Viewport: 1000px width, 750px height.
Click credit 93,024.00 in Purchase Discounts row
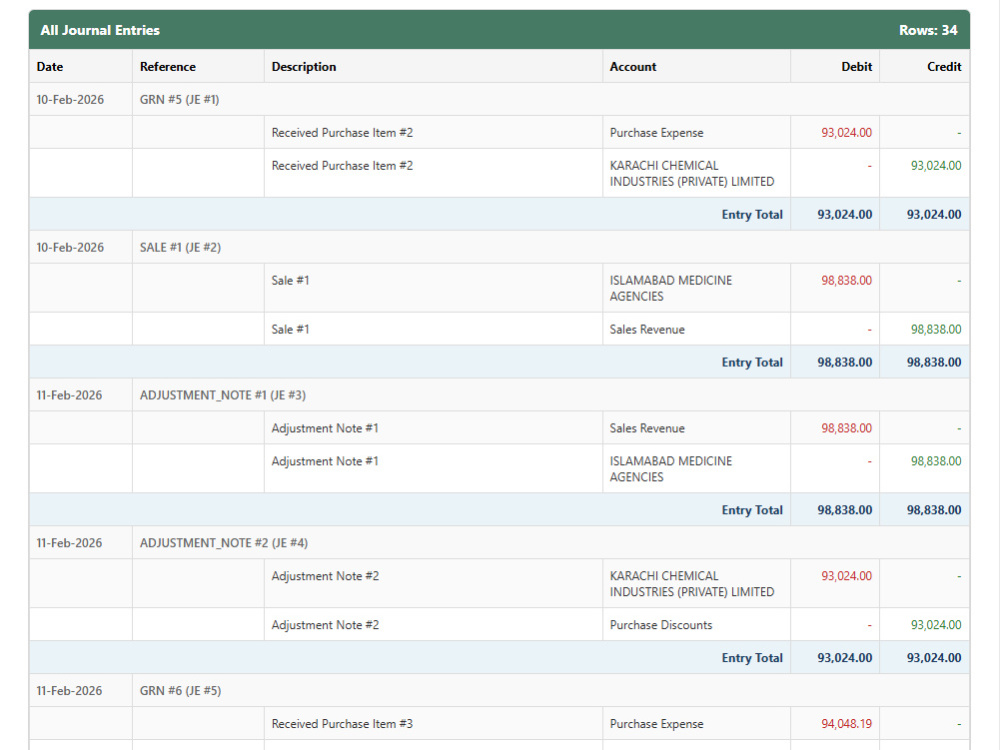click(x=936, y=625)
